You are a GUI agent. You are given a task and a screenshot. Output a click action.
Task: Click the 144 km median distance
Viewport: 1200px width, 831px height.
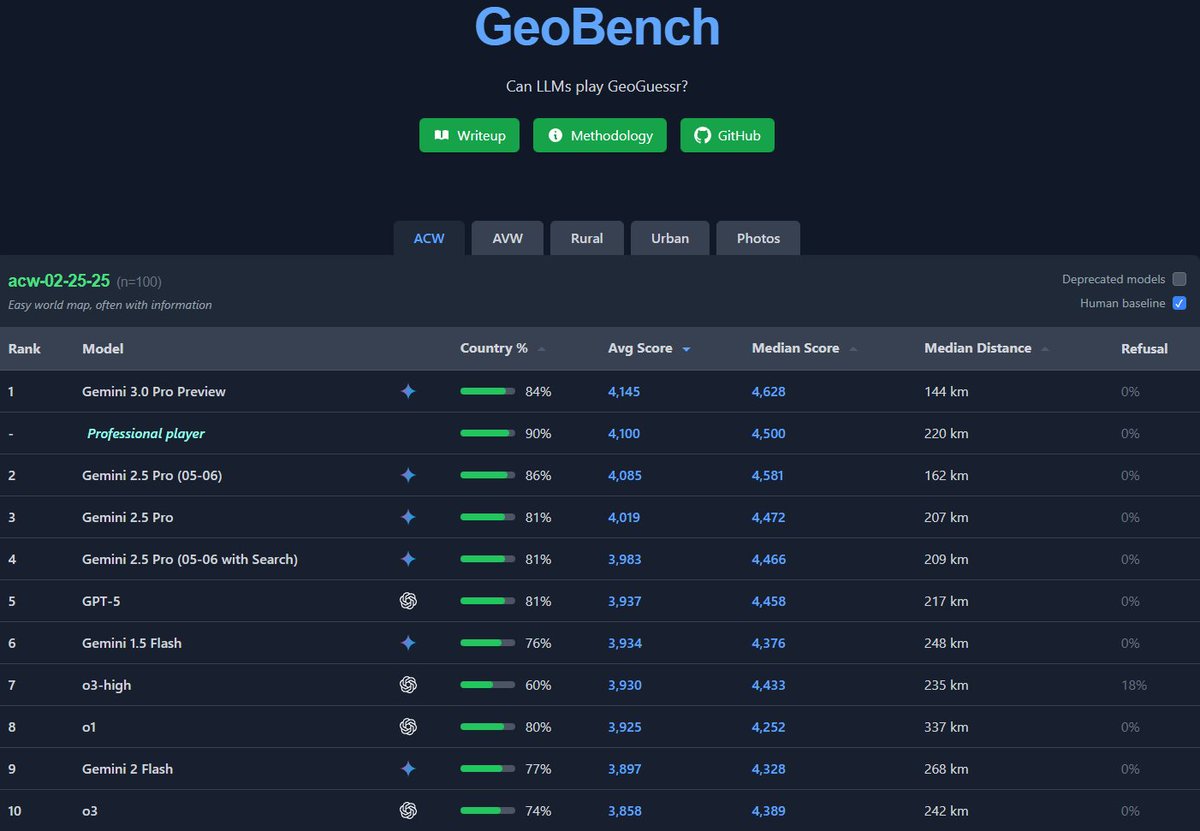[946, 392]
